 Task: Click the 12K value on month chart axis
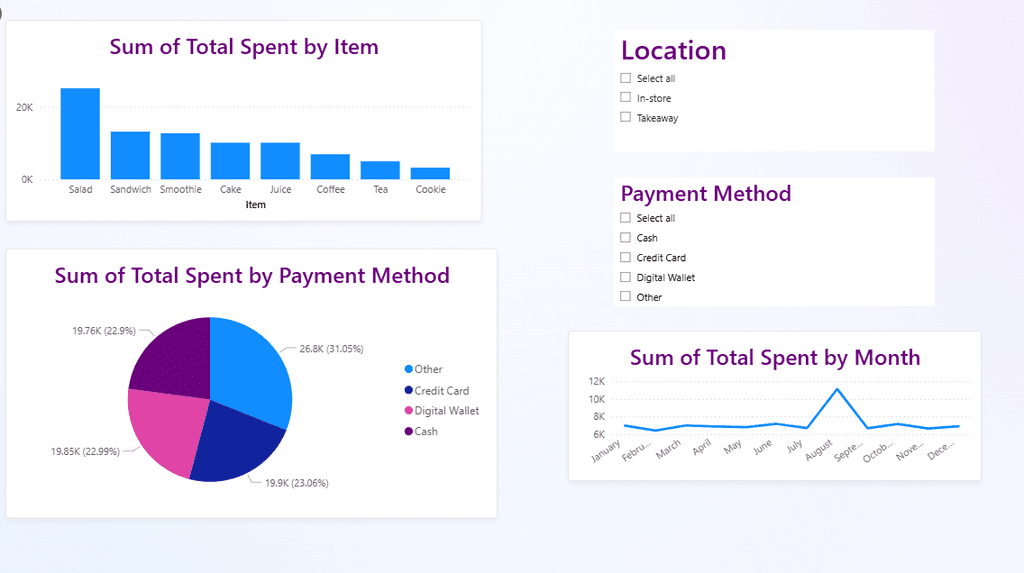click(597, 381)
